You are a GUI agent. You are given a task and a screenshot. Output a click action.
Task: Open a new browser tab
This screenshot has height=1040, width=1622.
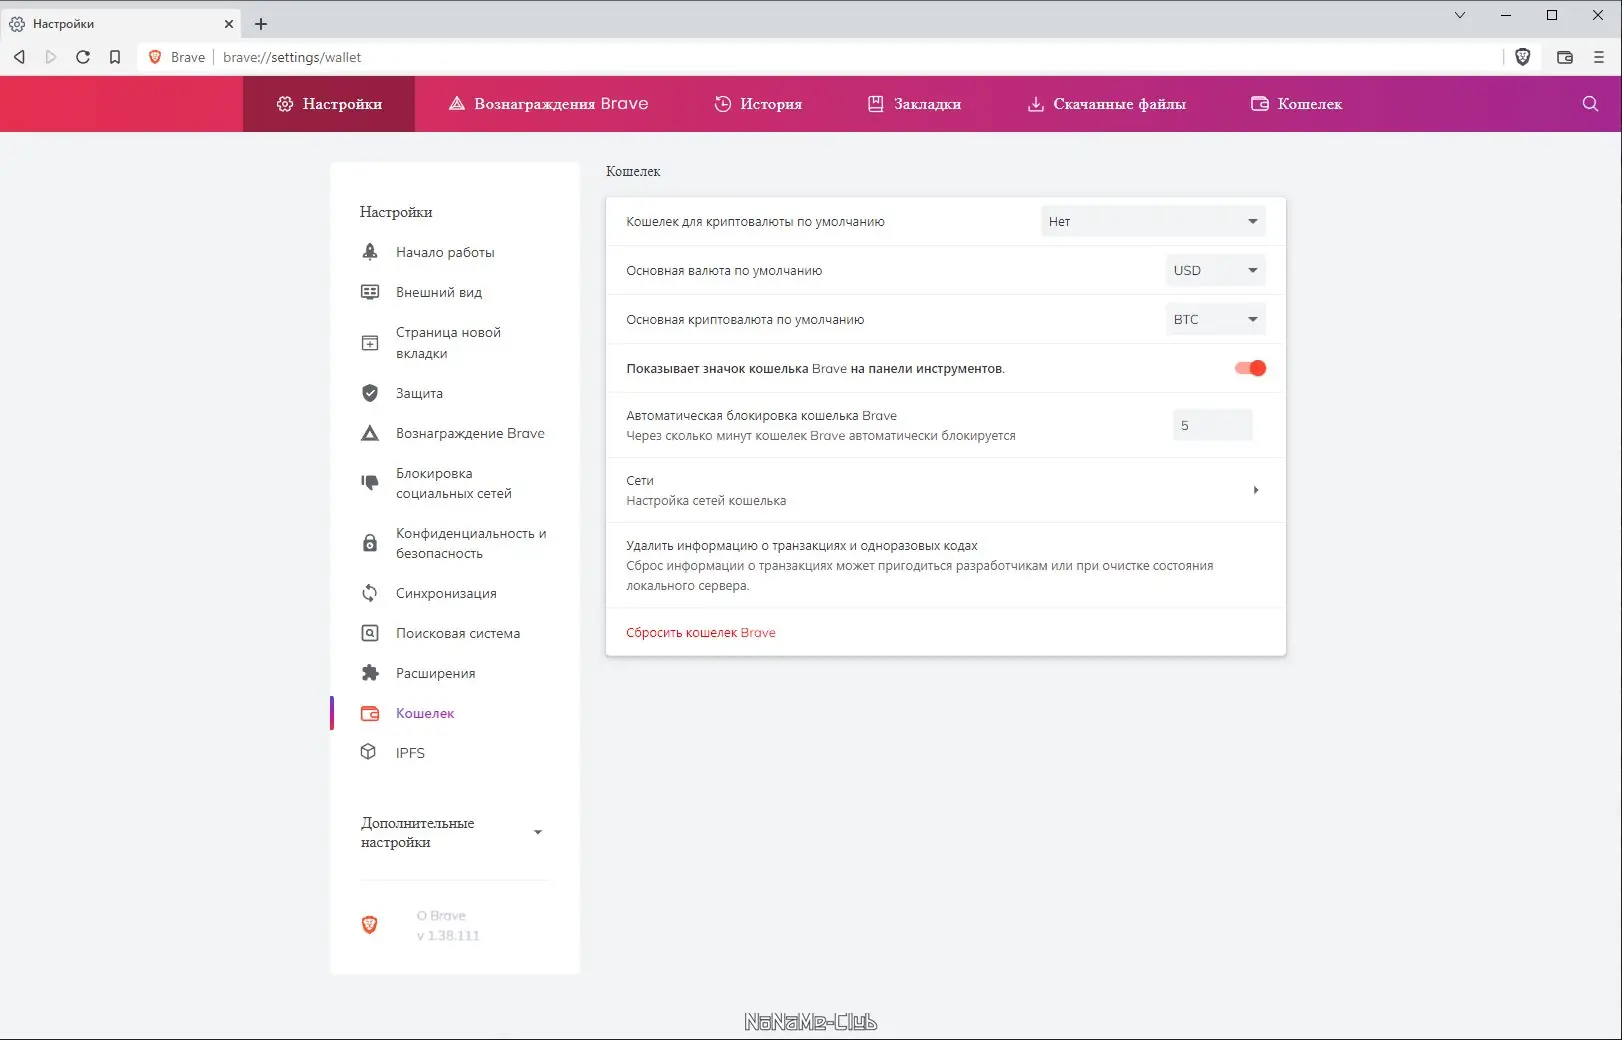261,24
